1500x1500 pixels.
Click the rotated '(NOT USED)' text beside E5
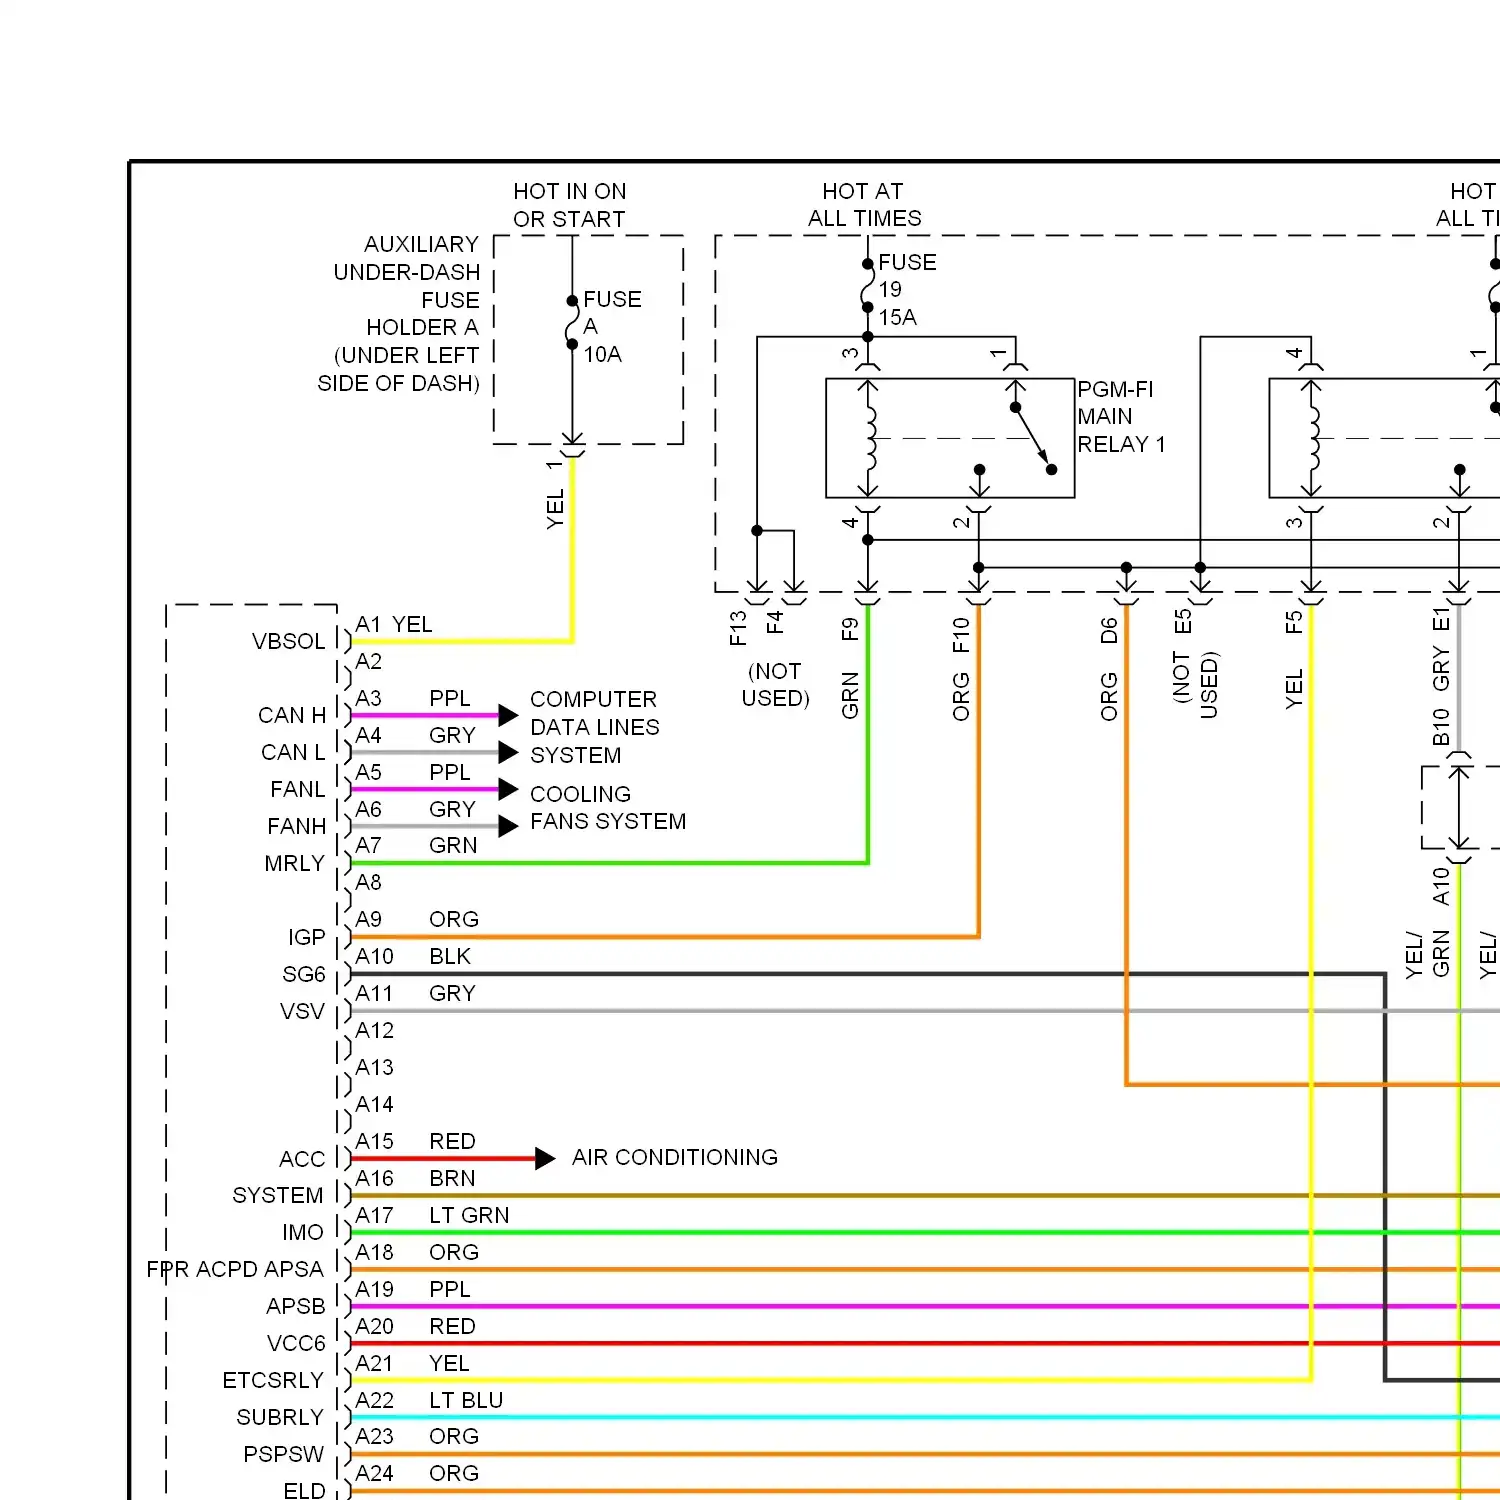pyautogui.click(x=1195, y=685)
